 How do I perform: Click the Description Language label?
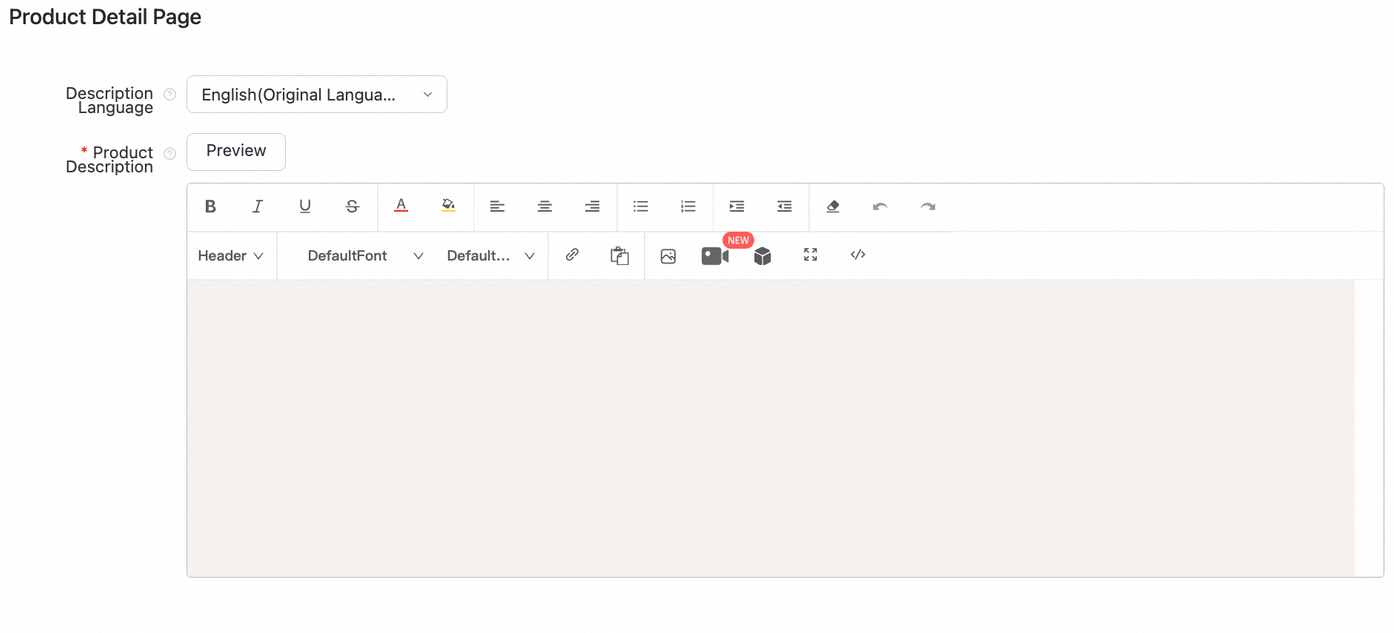[x=110, y=100]
